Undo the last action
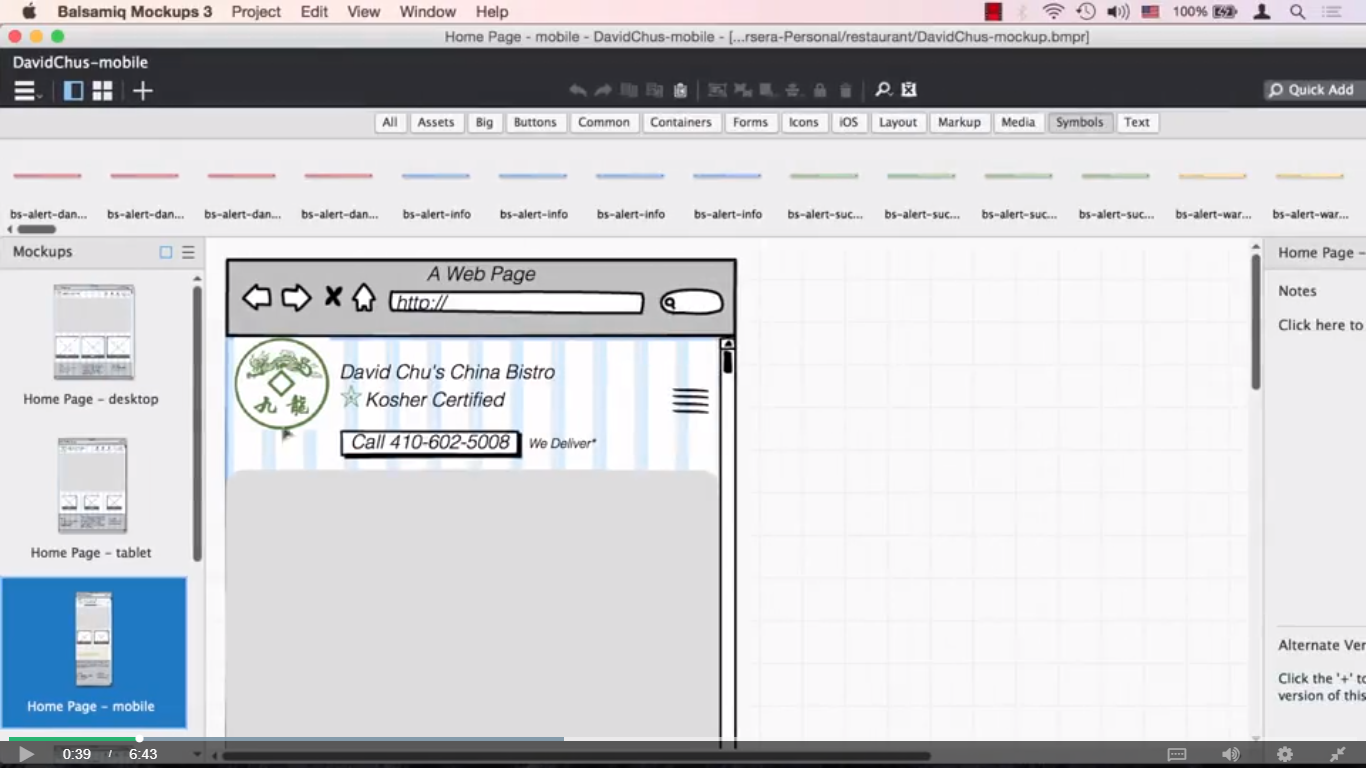The width and height of the screenshot is (1366, 768). click(x=578, y=90)
